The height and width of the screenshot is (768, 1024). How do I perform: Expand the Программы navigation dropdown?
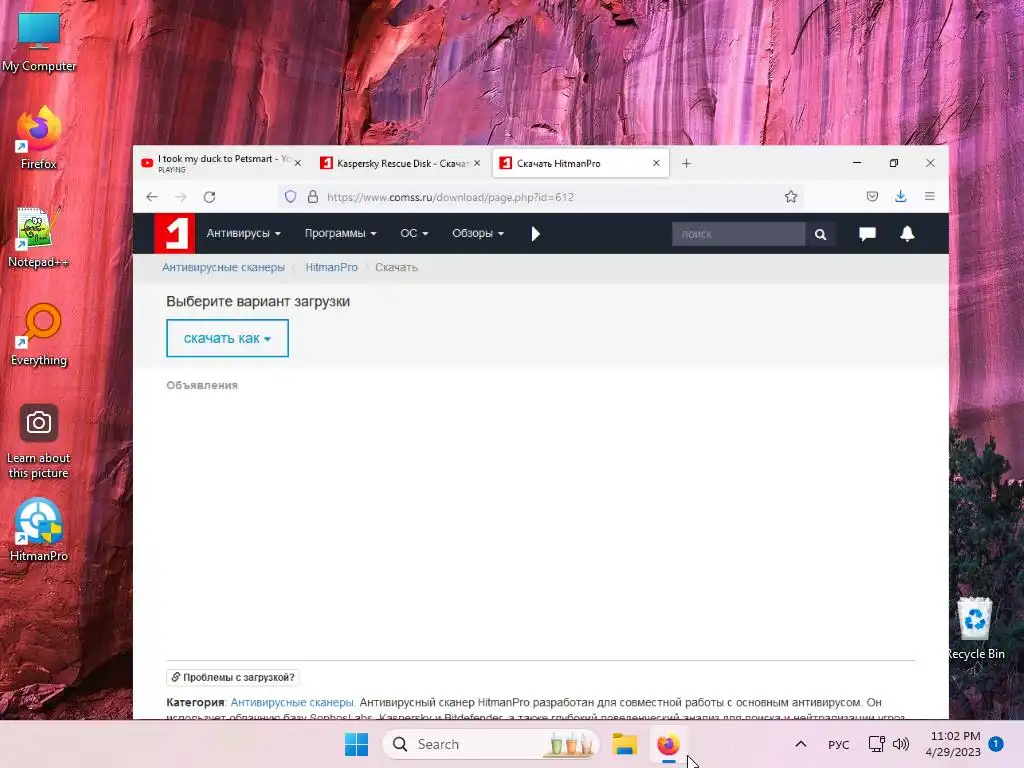pyautogui.click(x=340, y=233)
